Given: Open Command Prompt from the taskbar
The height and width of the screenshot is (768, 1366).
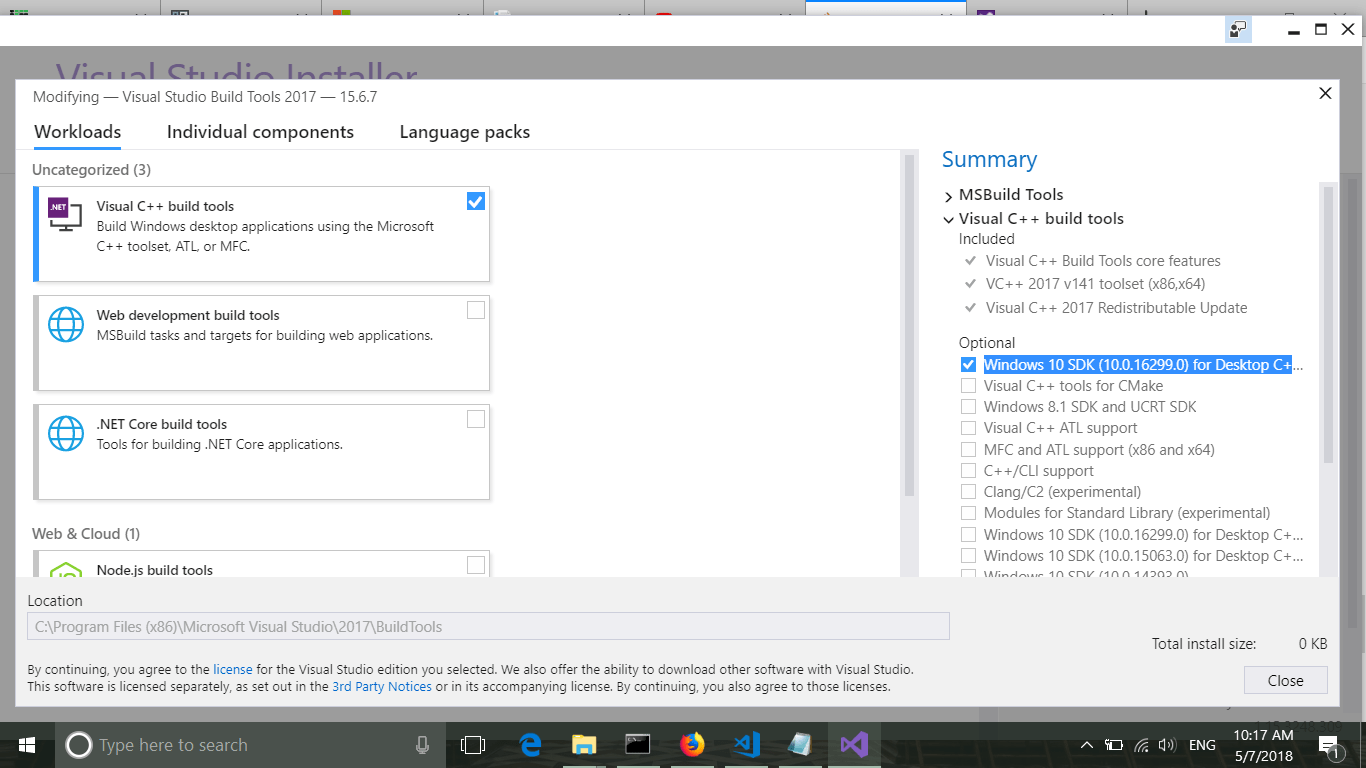Looking at the screenshot, I should [x=638, y=745].
